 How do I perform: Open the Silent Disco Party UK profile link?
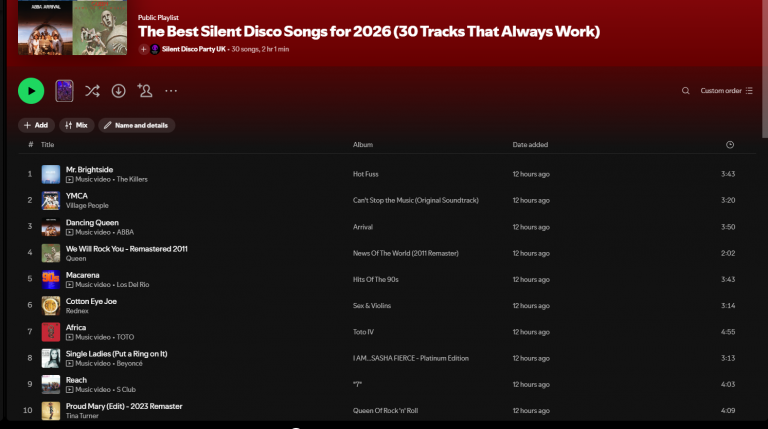(194, 49)
